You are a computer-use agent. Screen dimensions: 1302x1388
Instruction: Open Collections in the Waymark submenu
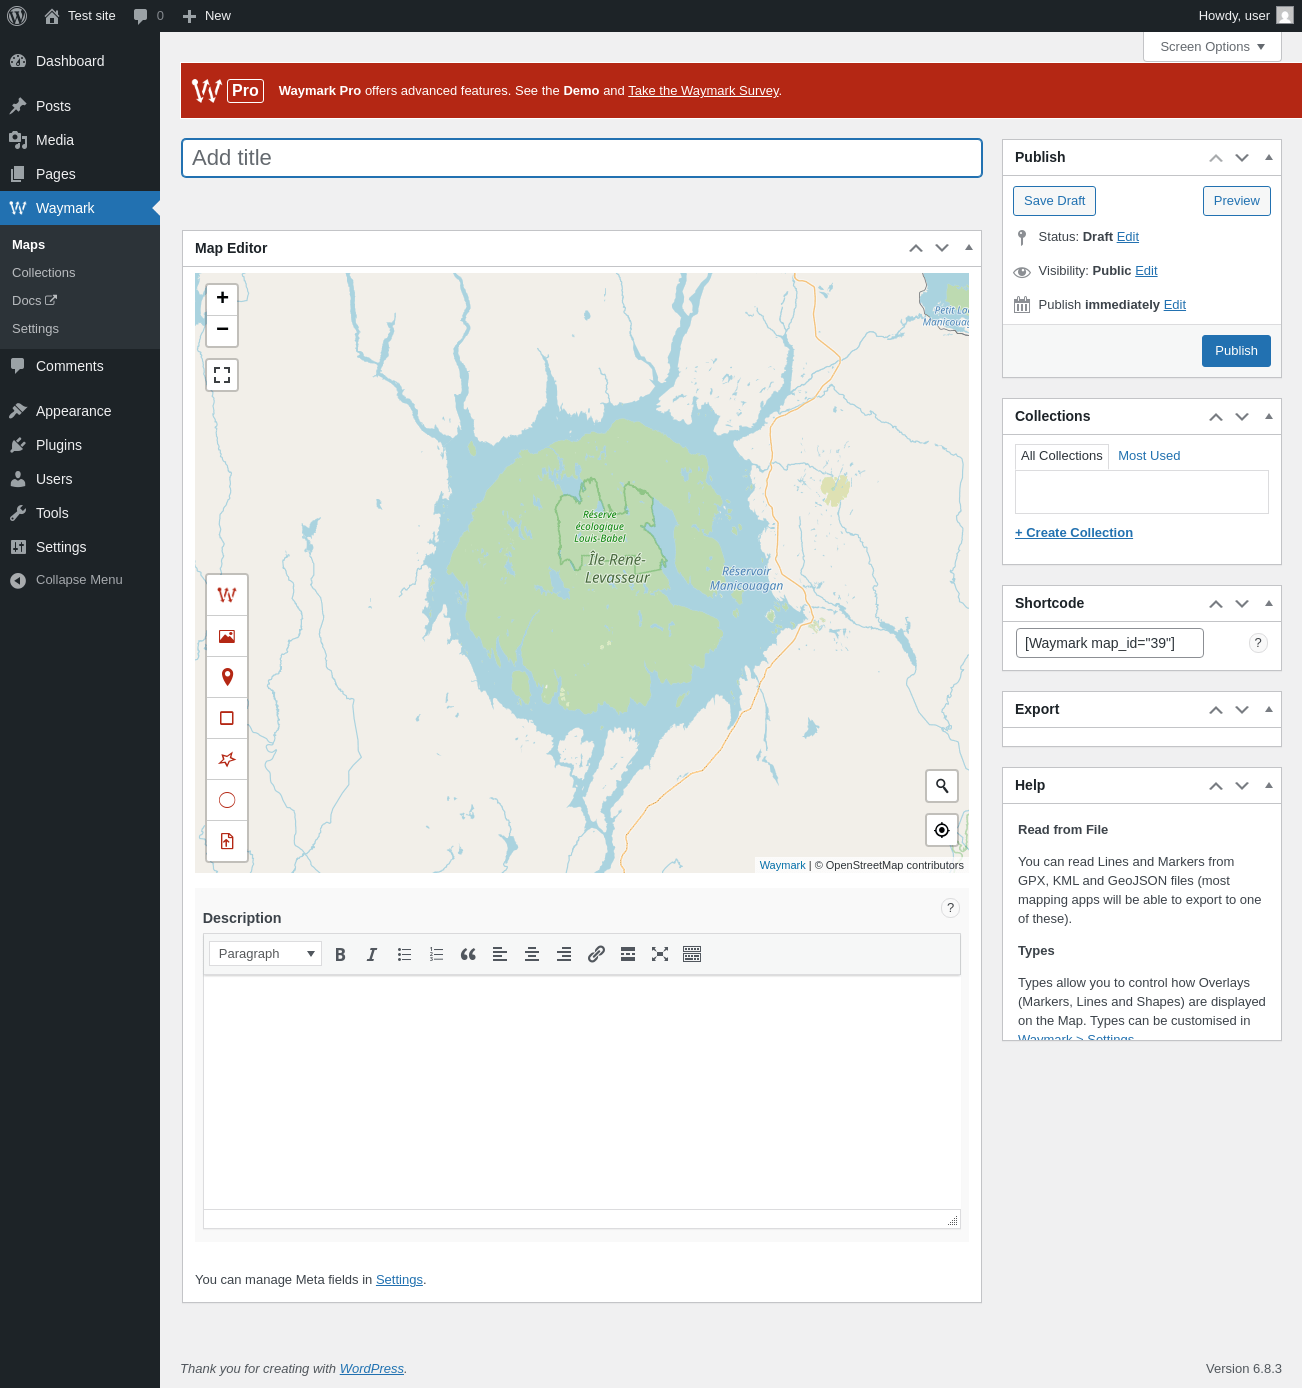(x=44, y=273)
